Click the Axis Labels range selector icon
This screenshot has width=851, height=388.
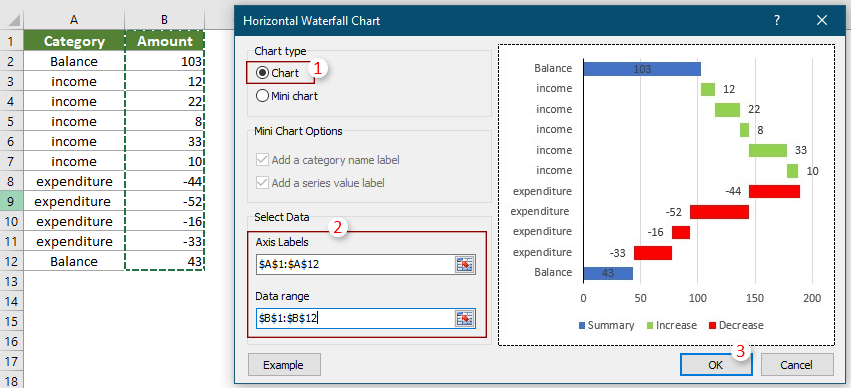tap(465, 265)
